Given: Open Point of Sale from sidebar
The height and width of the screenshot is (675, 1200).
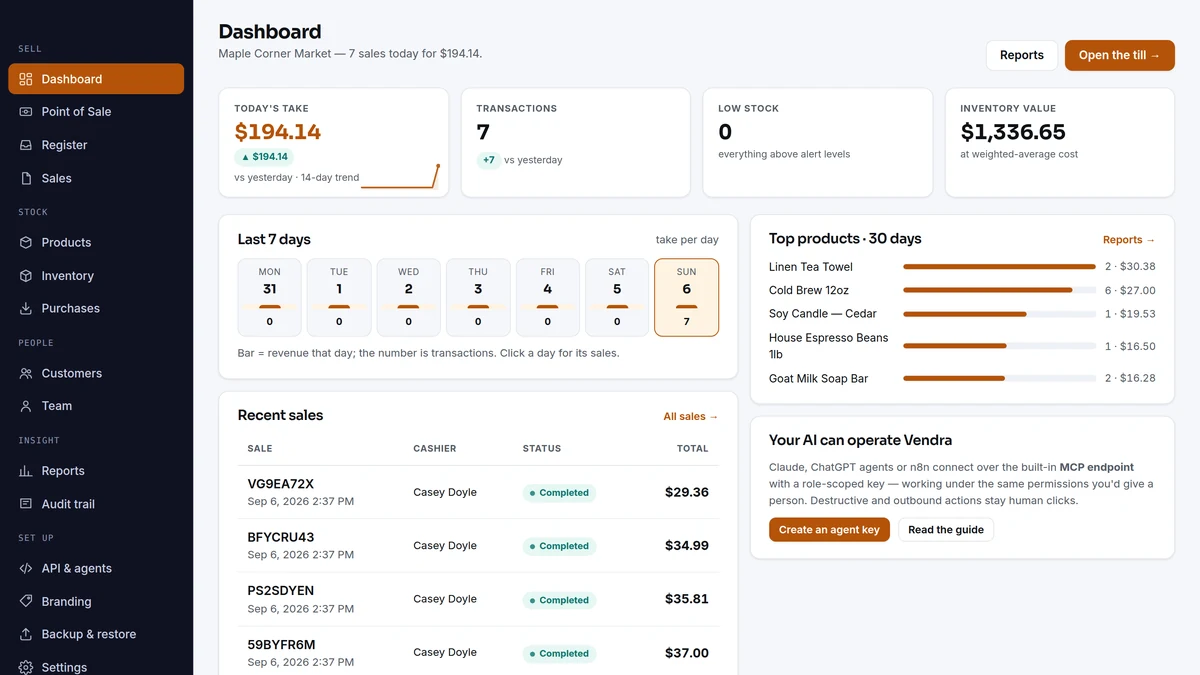Looking at the screenshot, I should 96,112.
